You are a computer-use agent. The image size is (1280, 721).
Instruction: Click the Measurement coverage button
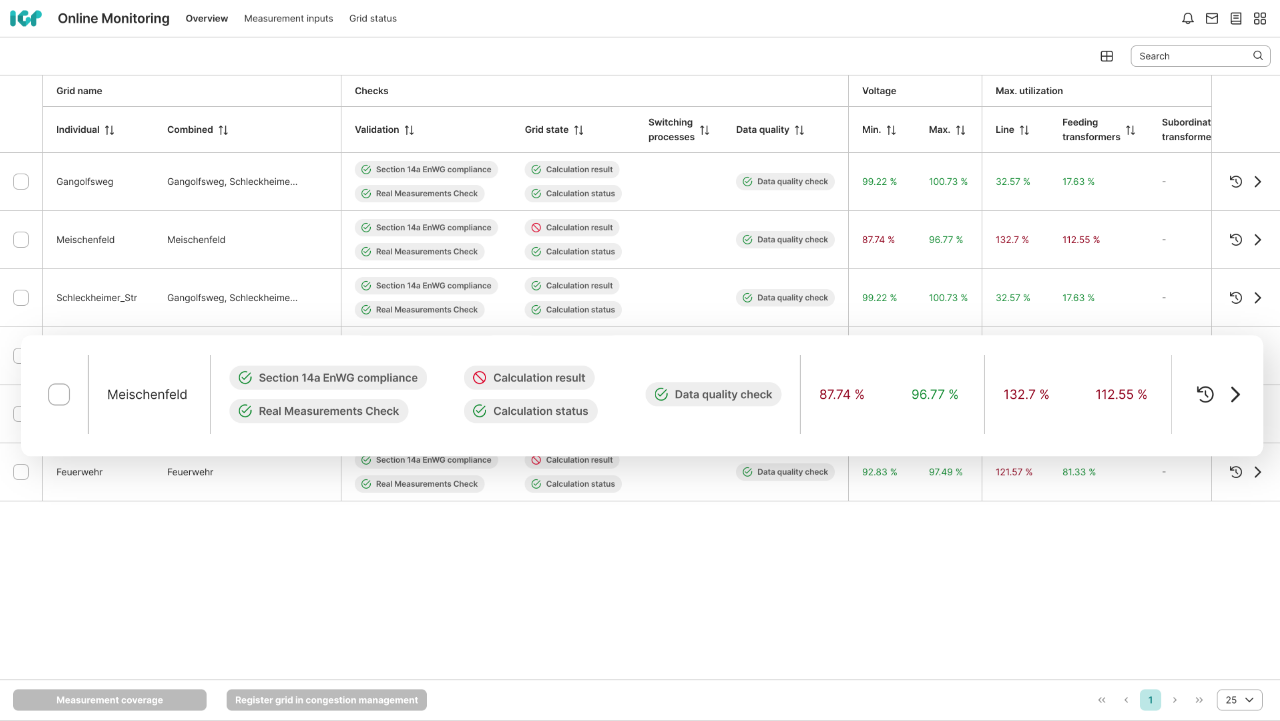pyautogui.click(x=110, y=700)
